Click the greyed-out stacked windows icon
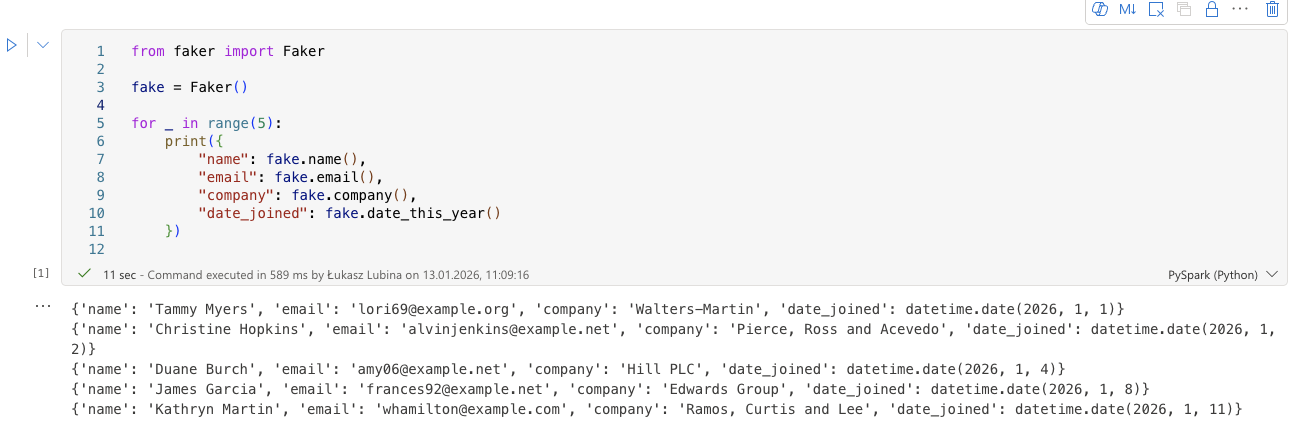 [x=1184, y=9]
